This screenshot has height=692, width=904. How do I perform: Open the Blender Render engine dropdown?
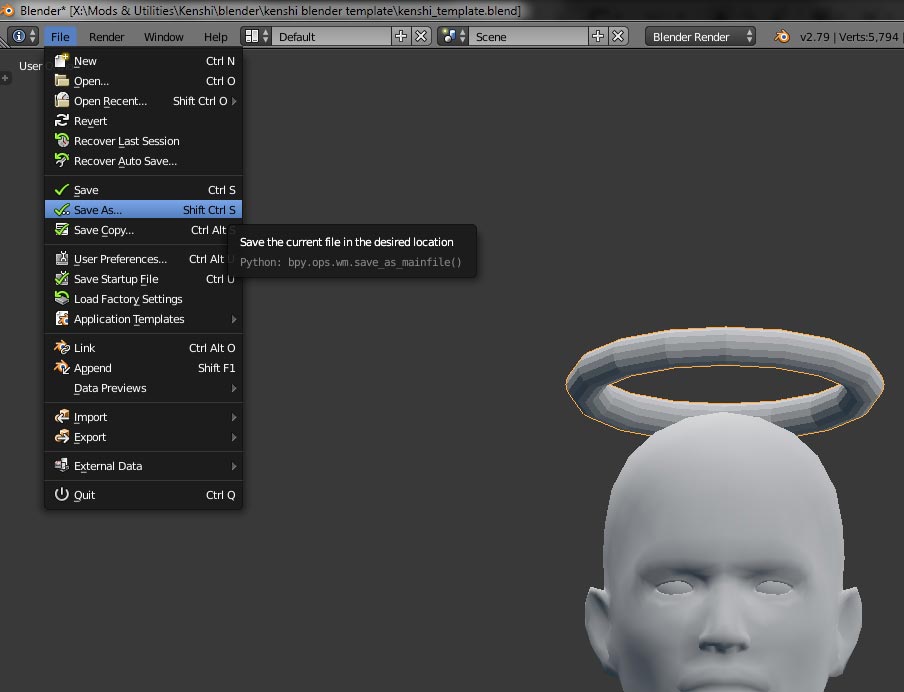[x=702, y=36]
